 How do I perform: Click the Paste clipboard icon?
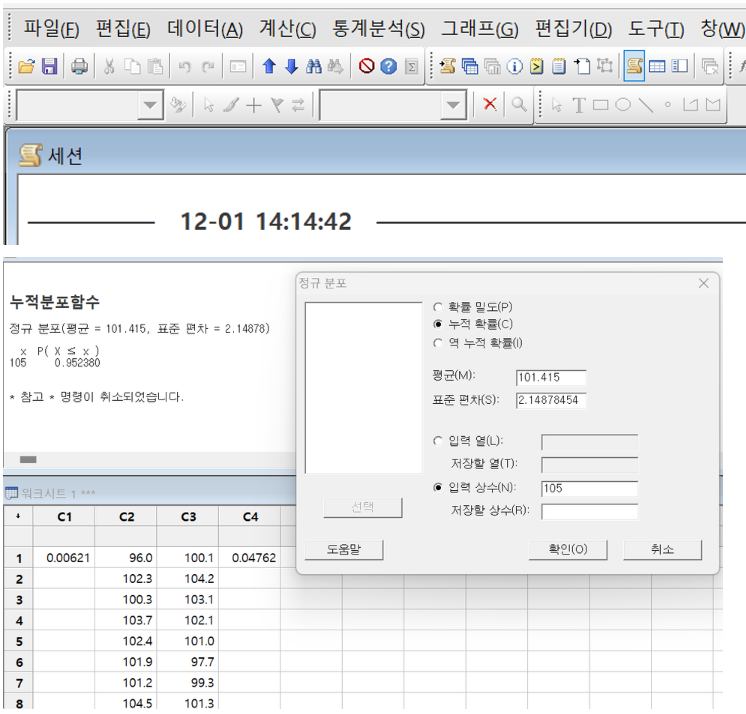click(x=155, y=66)
